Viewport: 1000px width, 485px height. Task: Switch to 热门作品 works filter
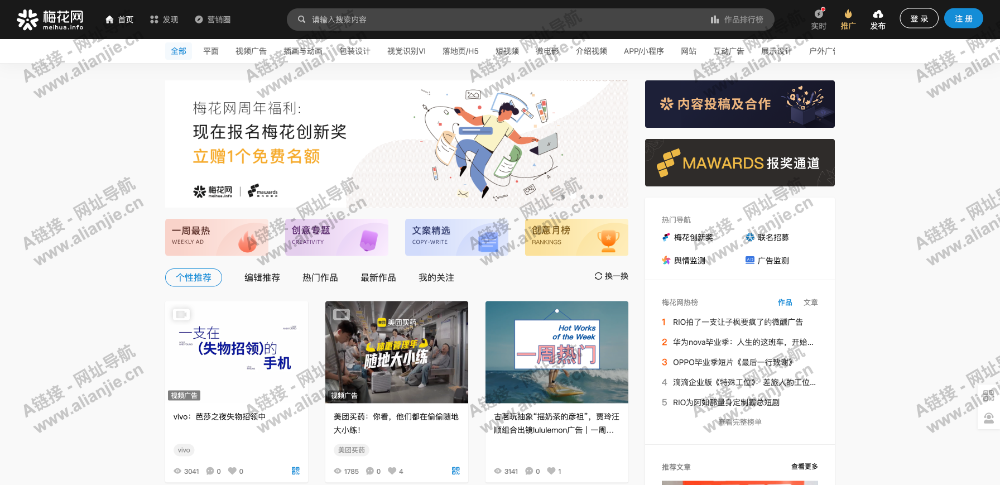[x=320, y=278]
